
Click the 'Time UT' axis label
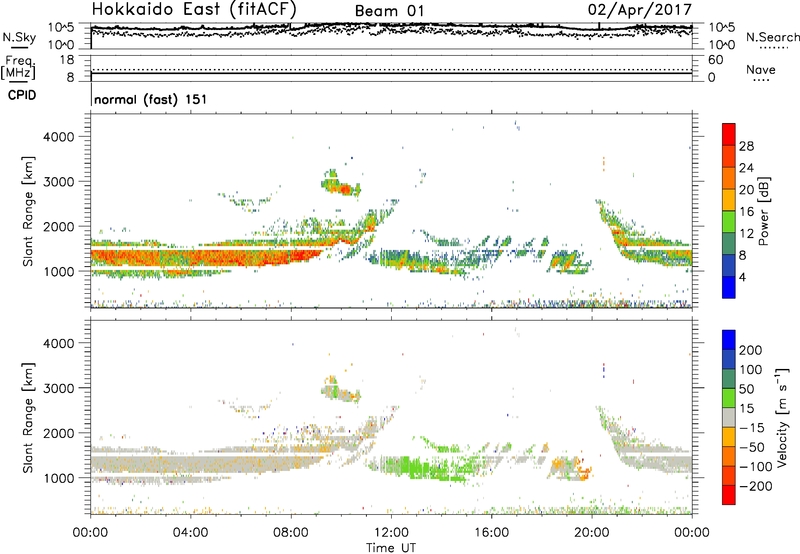(391, 548)
